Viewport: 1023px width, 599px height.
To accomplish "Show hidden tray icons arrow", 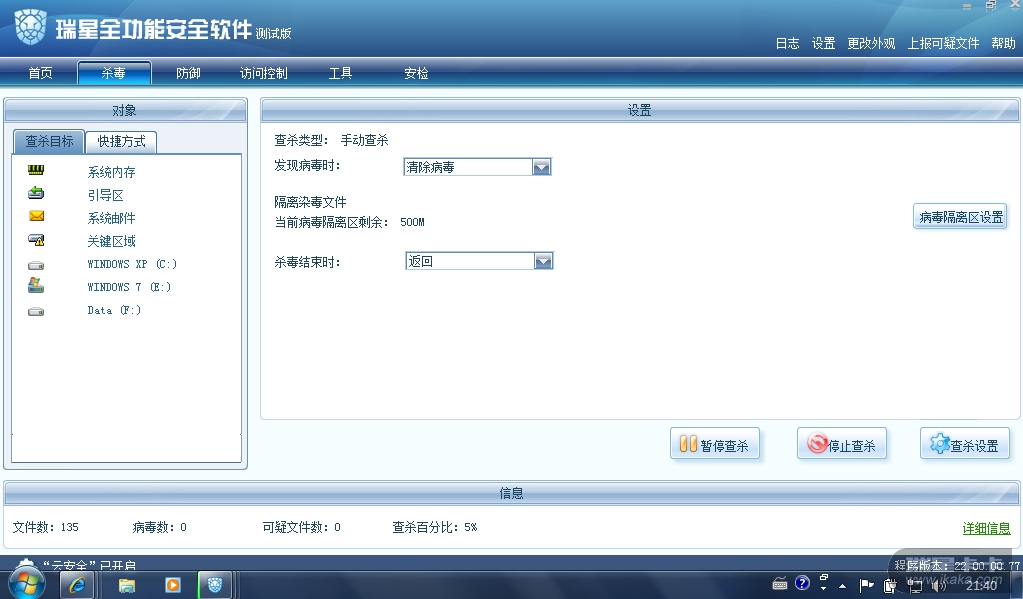I will coord(843,586).
